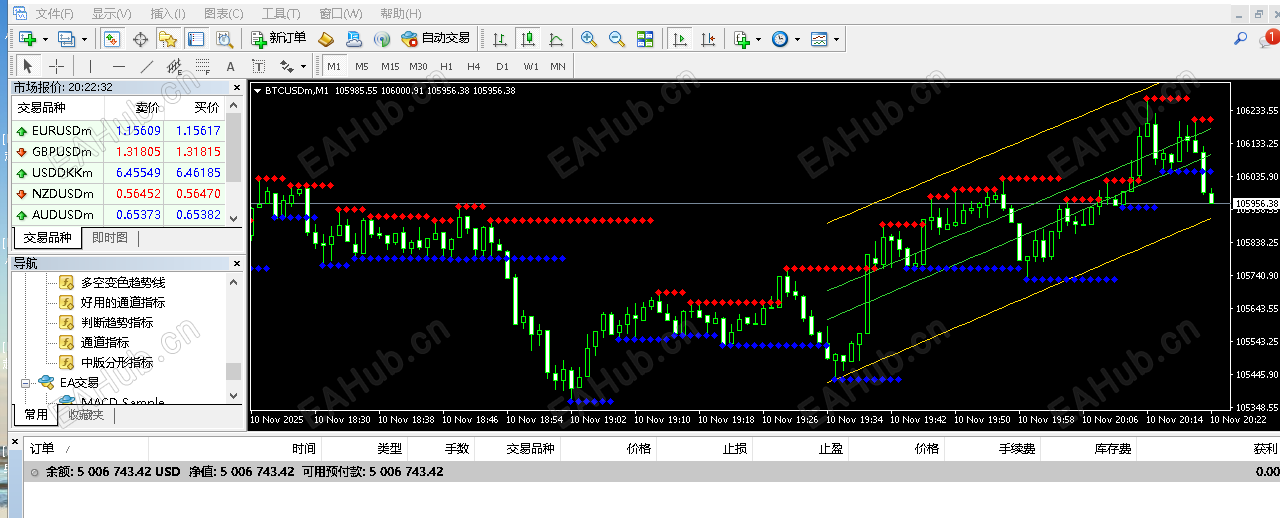
Task: Select the trendline tool
Action: click(x=147, y=66)
